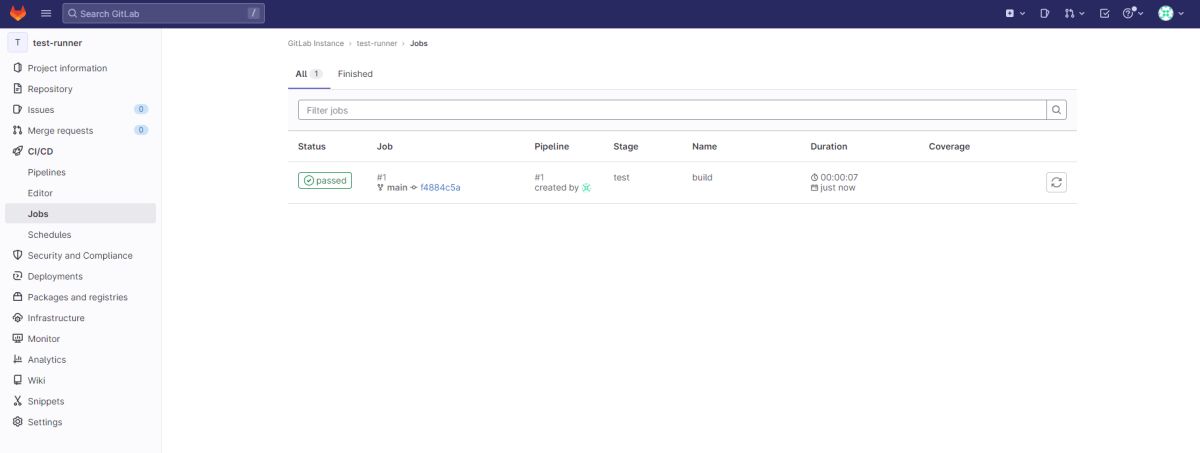Click the Duration column header
Screen dimensions: 1200x453
829,146
